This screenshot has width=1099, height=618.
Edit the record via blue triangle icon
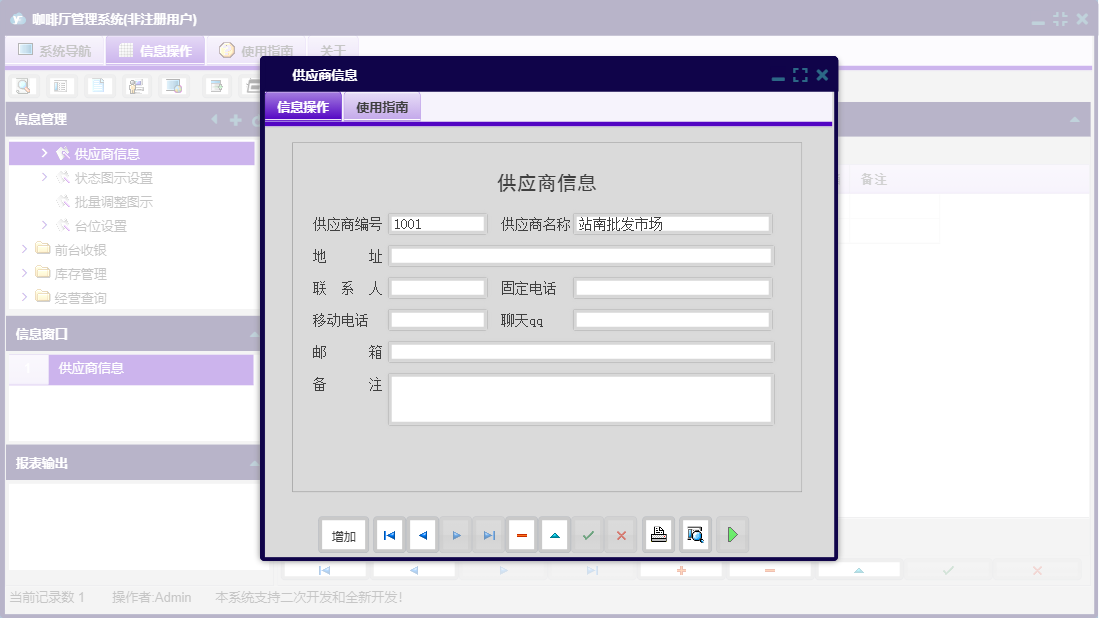tap(554, 534)
